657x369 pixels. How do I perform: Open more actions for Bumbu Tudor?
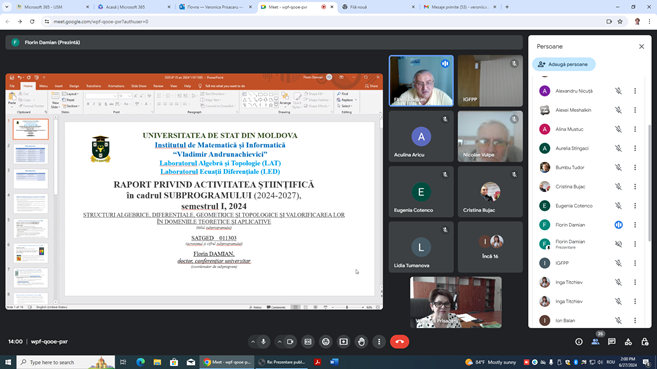[x=635, y=168]
